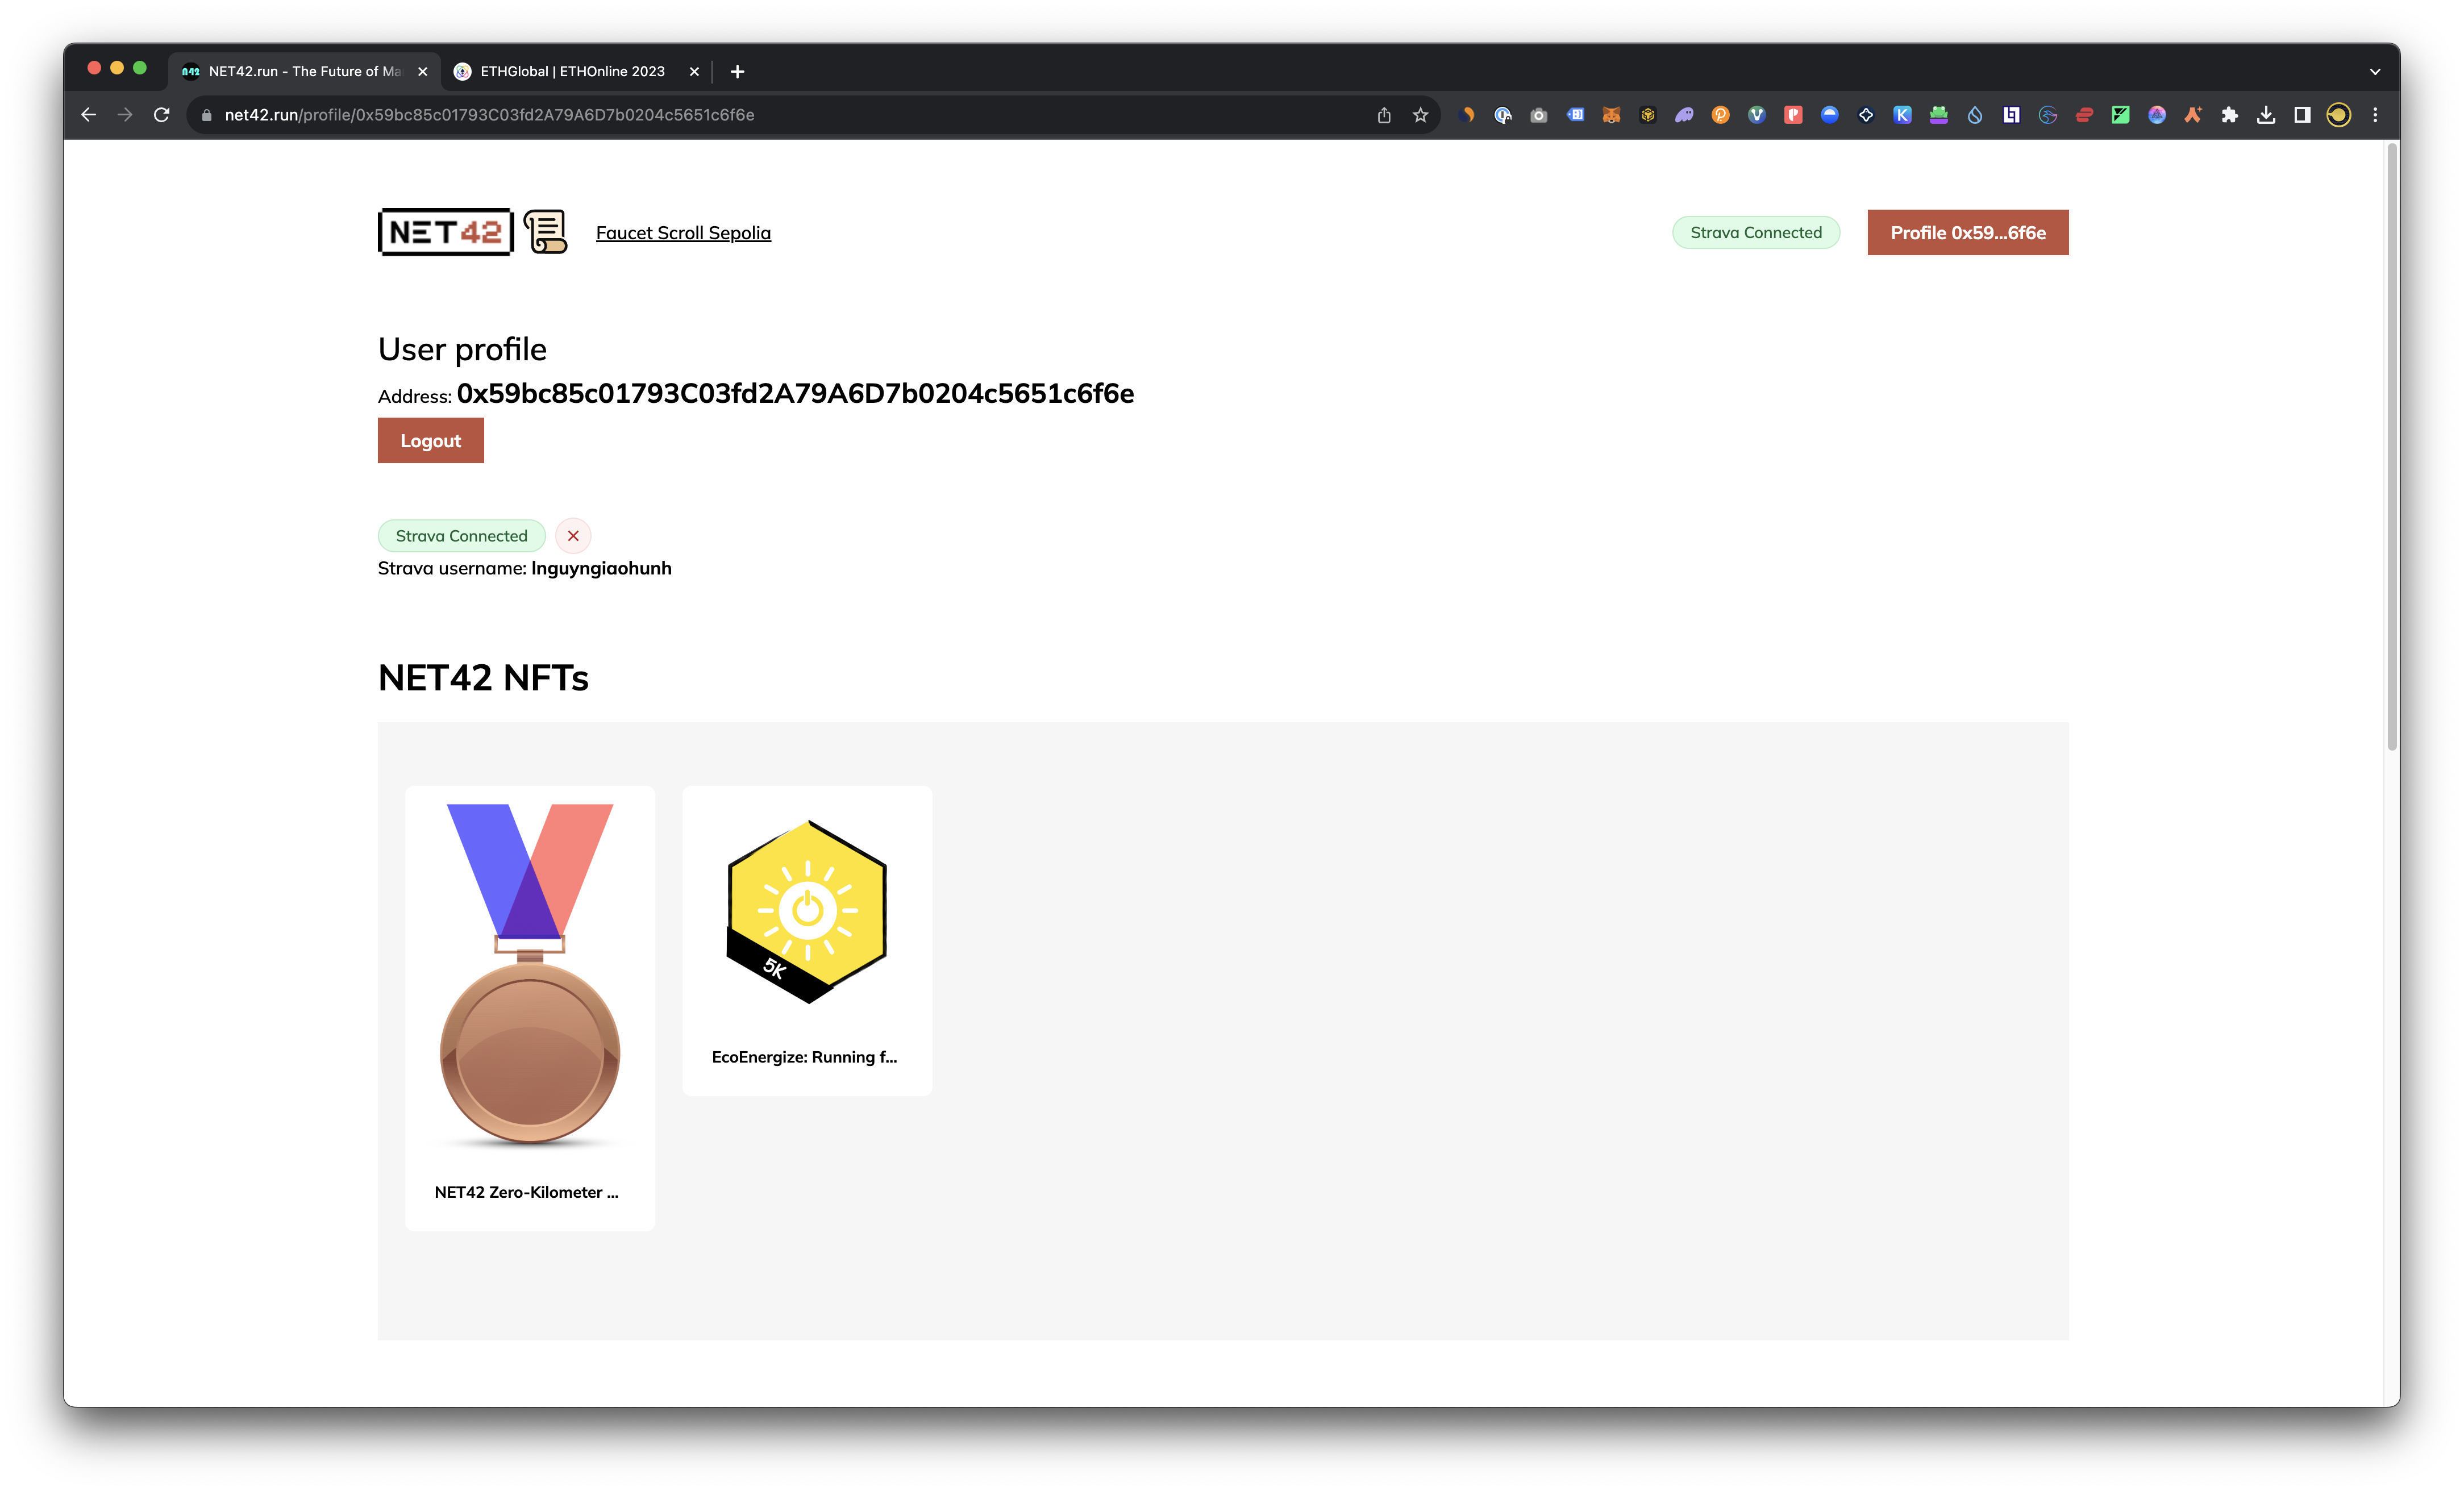This screenshot has width=2464, height=1491.
Task: Click Strava username lnguyngiaohunh
Action: [601, 568]
